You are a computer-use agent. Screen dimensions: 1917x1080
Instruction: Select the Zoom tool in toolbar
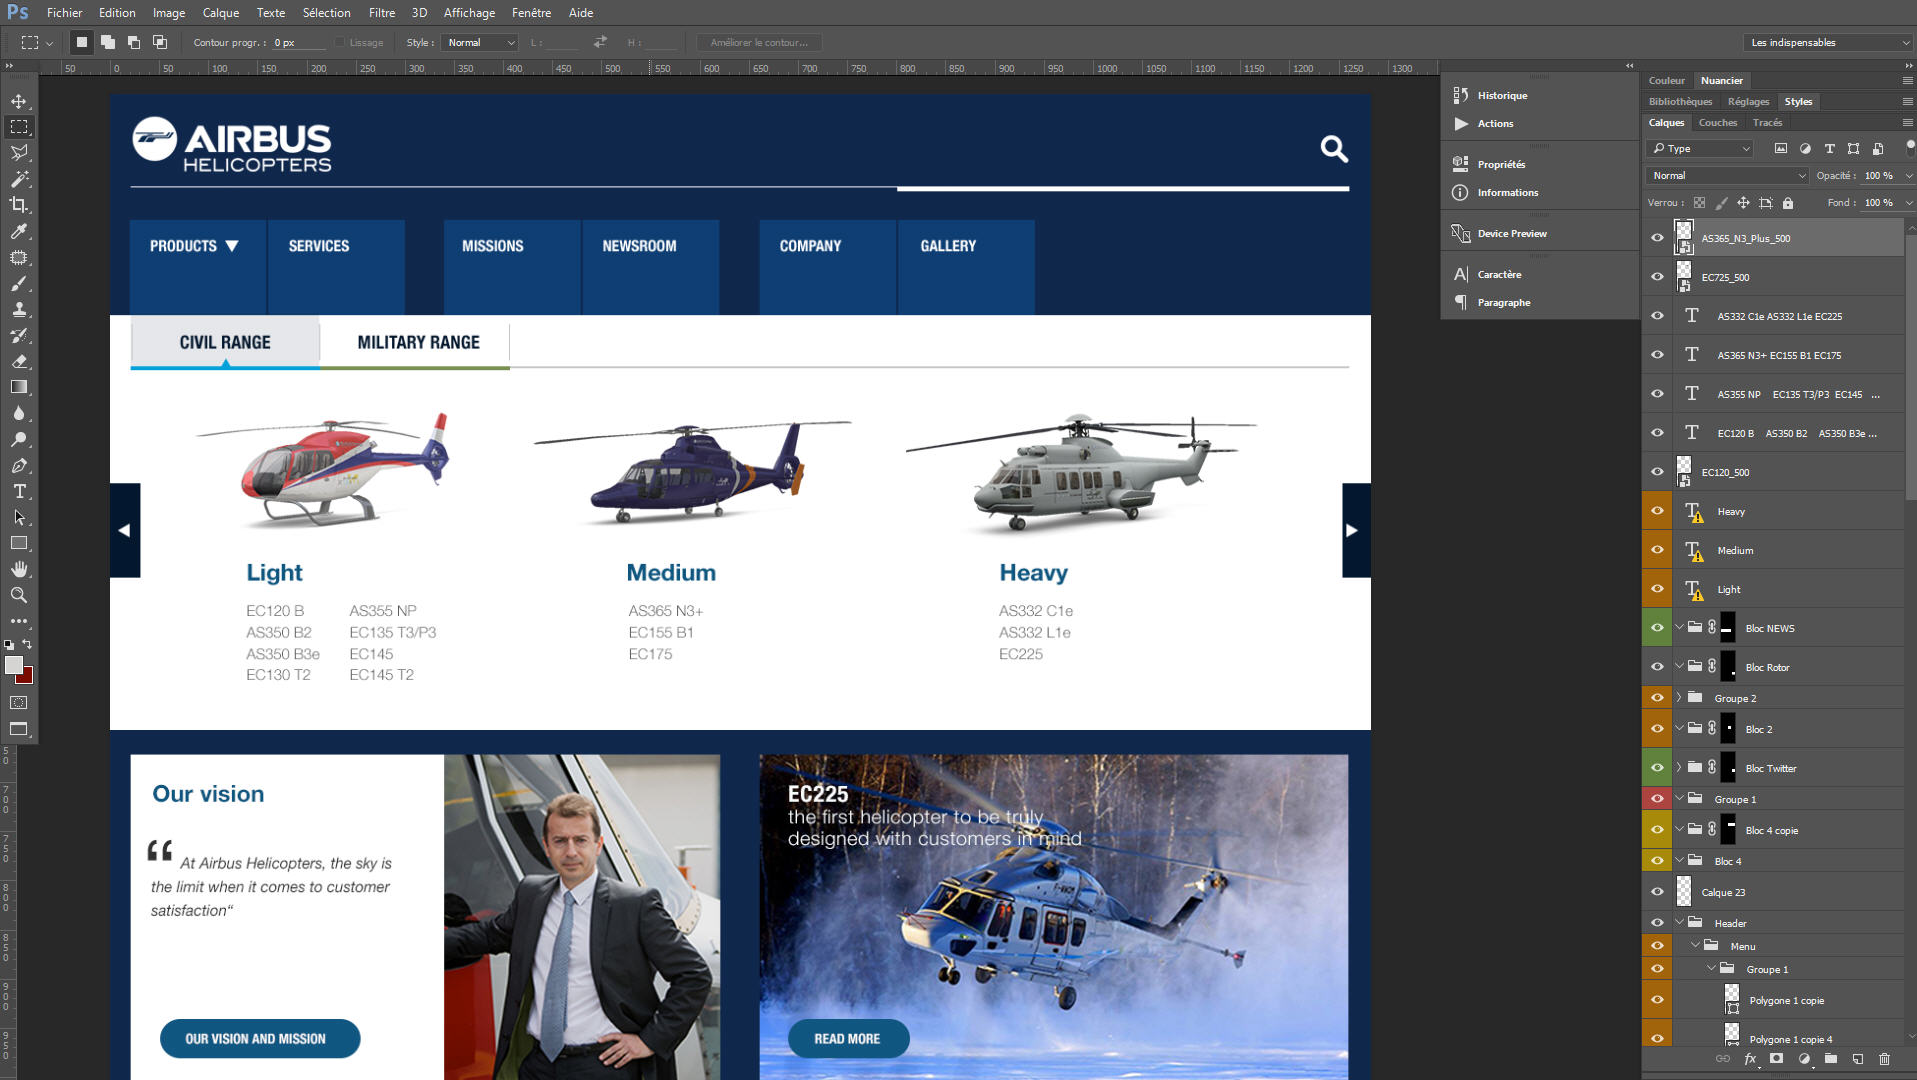19,595
